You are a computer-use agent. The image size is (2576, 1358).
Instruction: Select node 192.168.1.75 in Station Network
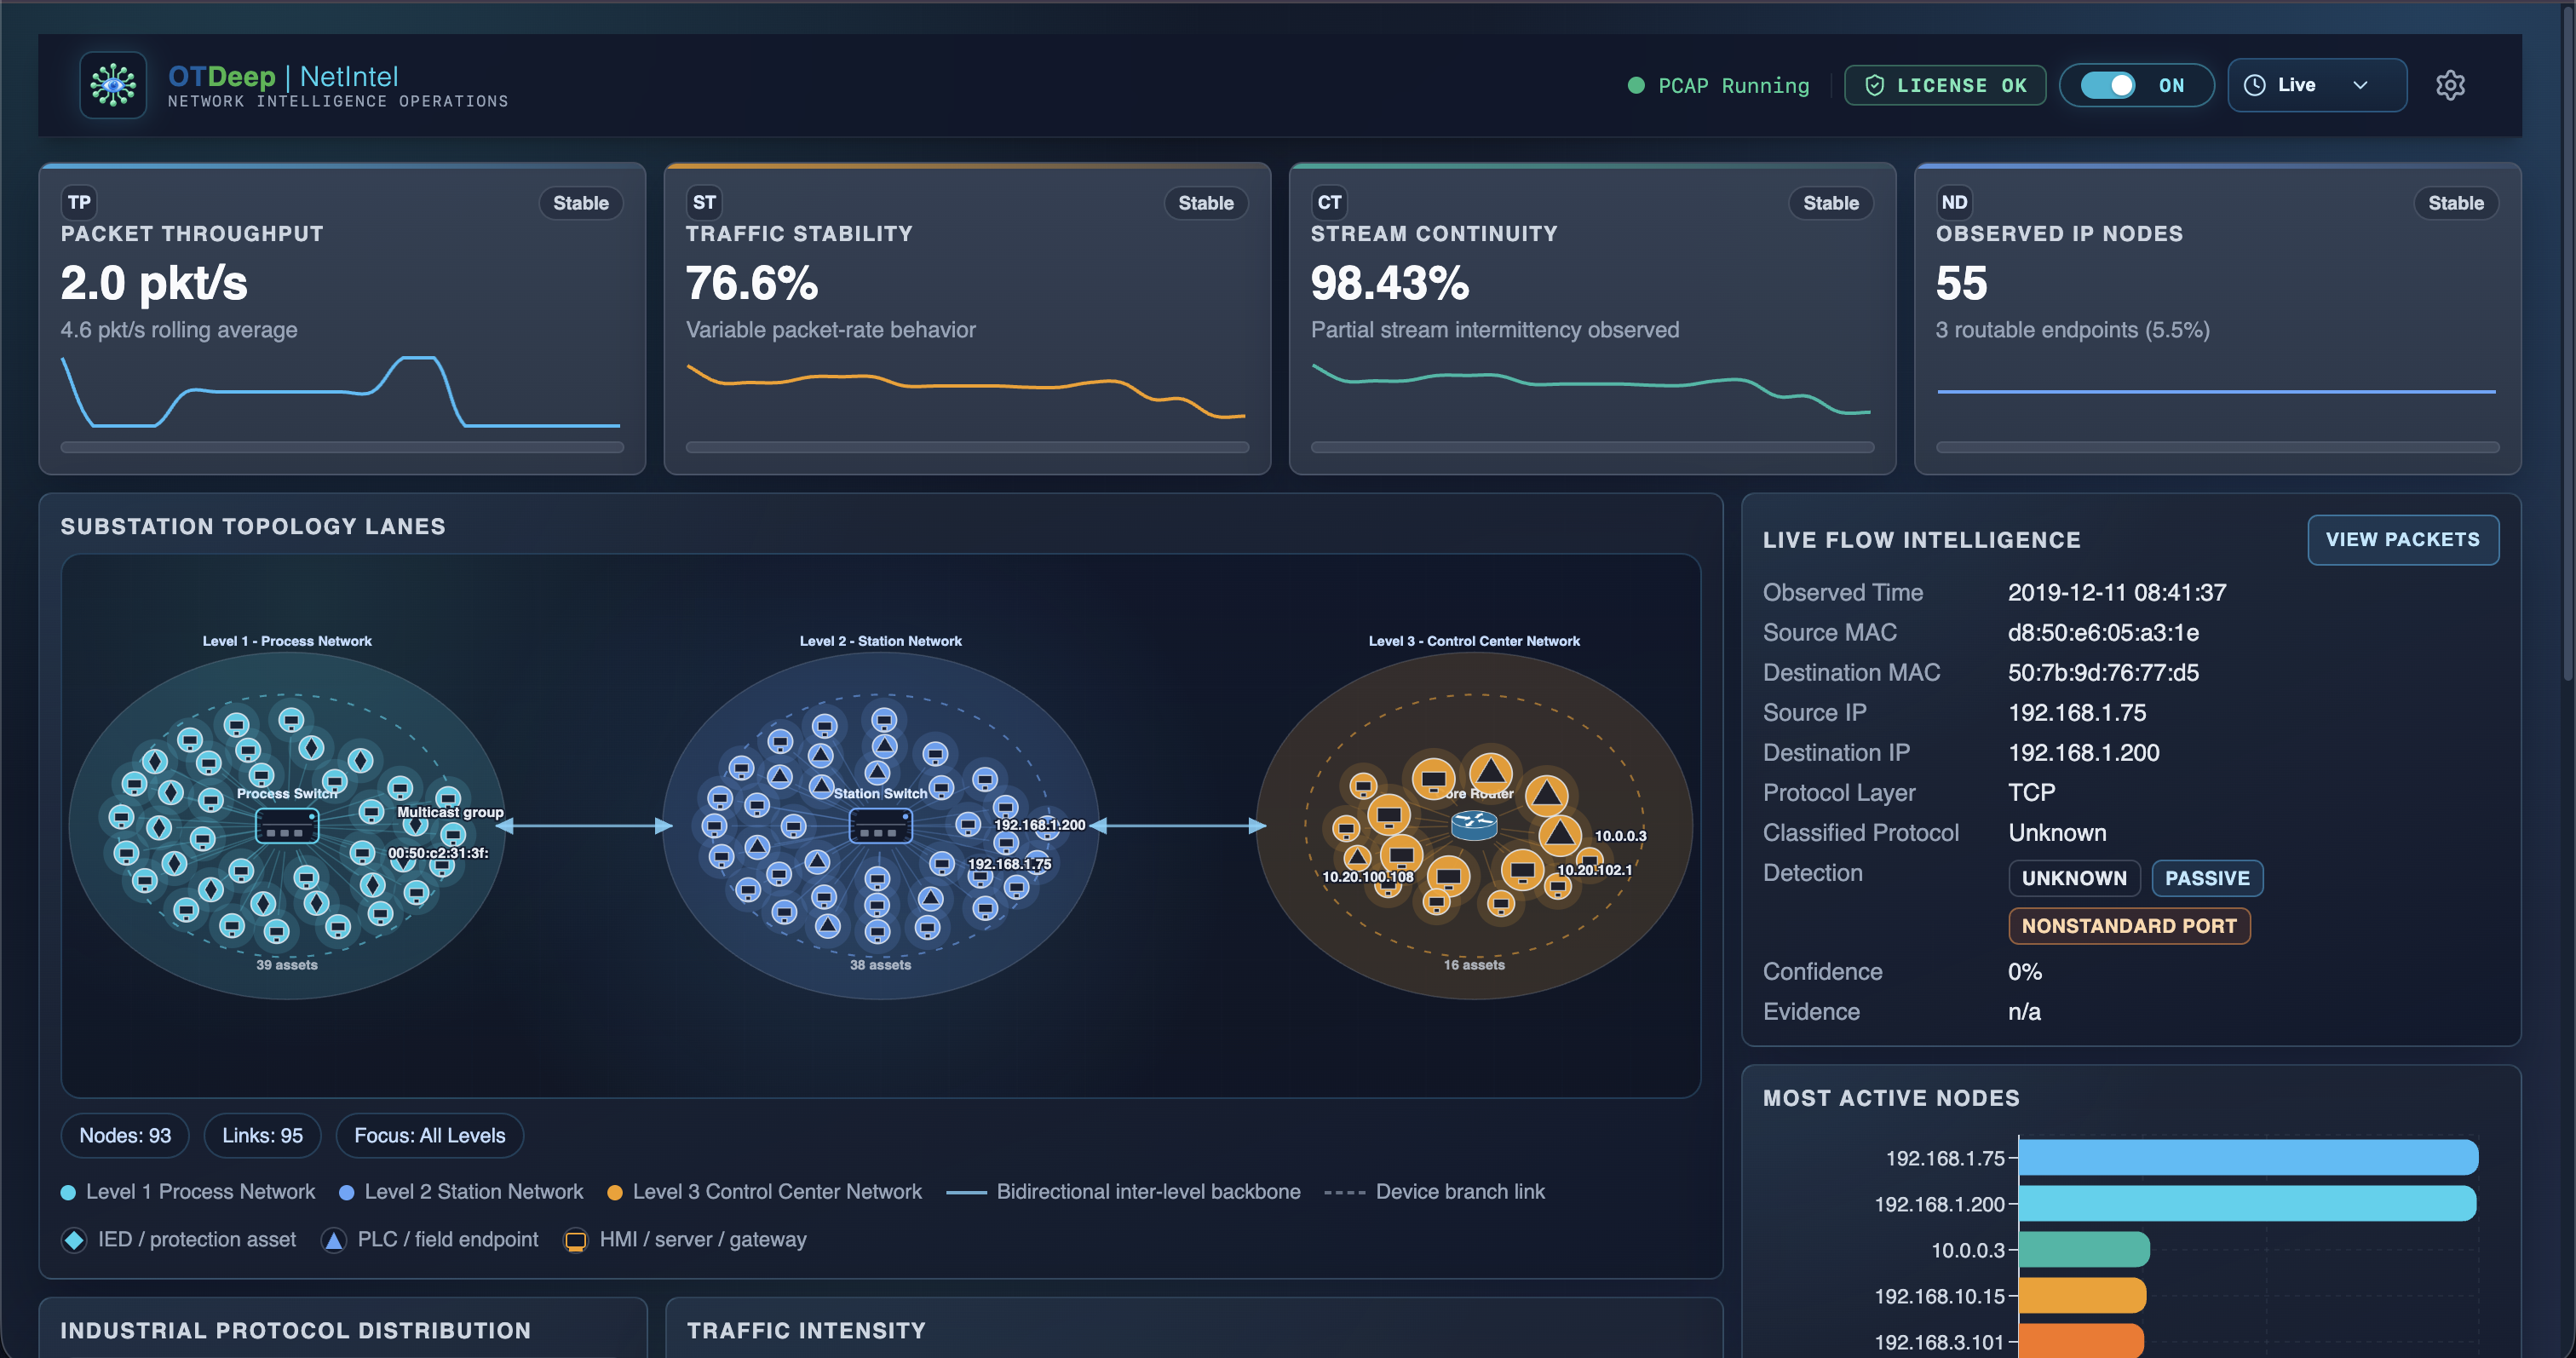click(x=942, y=864)
